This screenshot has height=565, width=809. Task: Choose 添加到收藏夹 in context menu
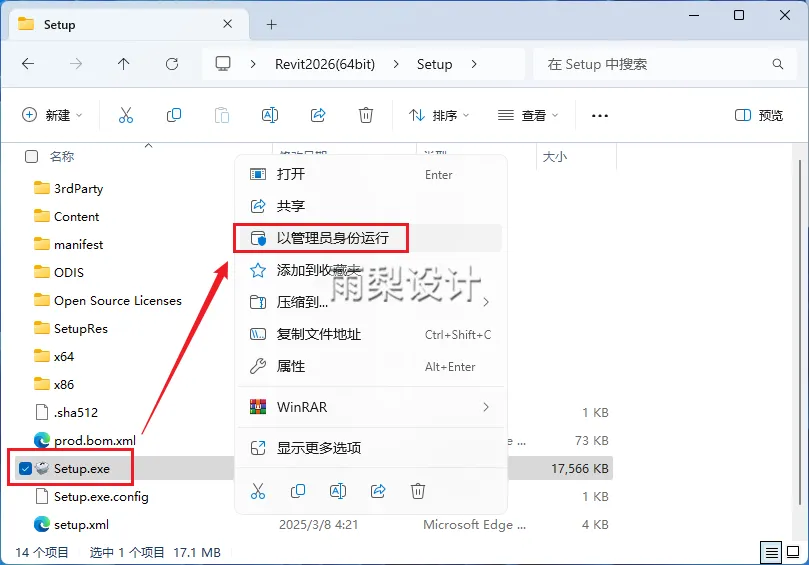click(x=369, y=270)
